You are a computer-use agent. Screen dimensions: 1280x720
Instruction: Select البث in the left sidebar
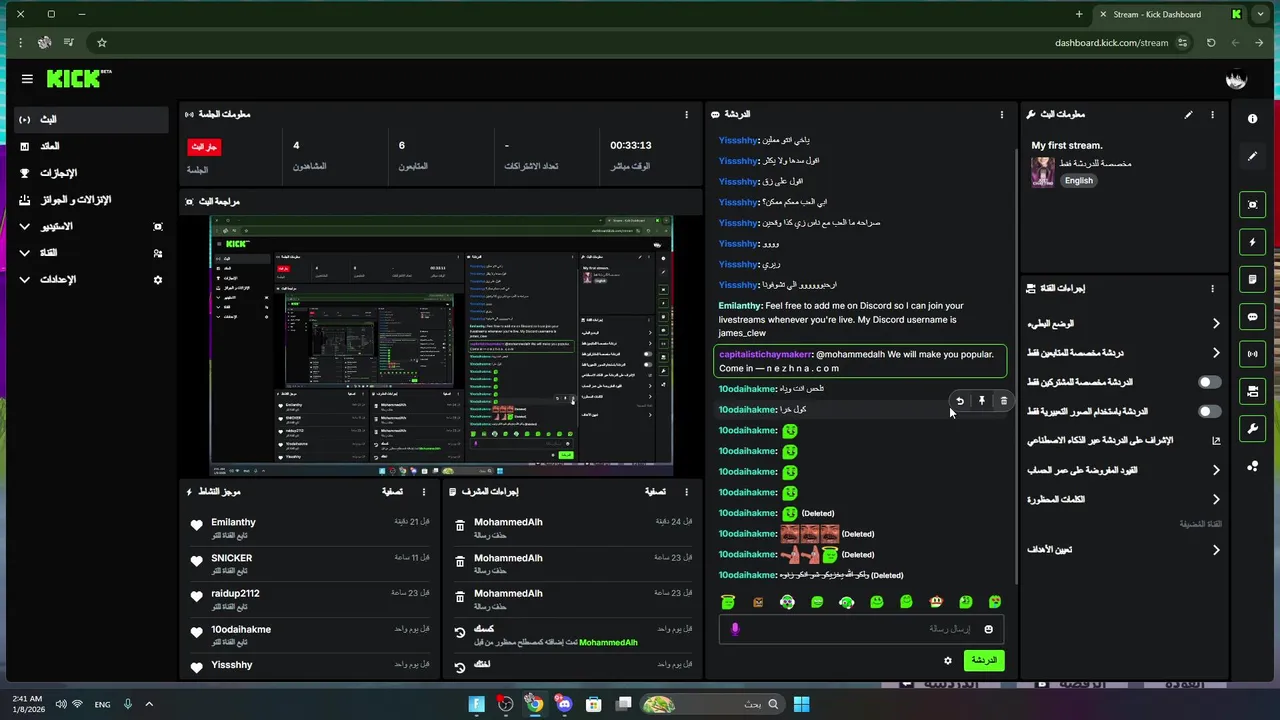tap(92, 119)
